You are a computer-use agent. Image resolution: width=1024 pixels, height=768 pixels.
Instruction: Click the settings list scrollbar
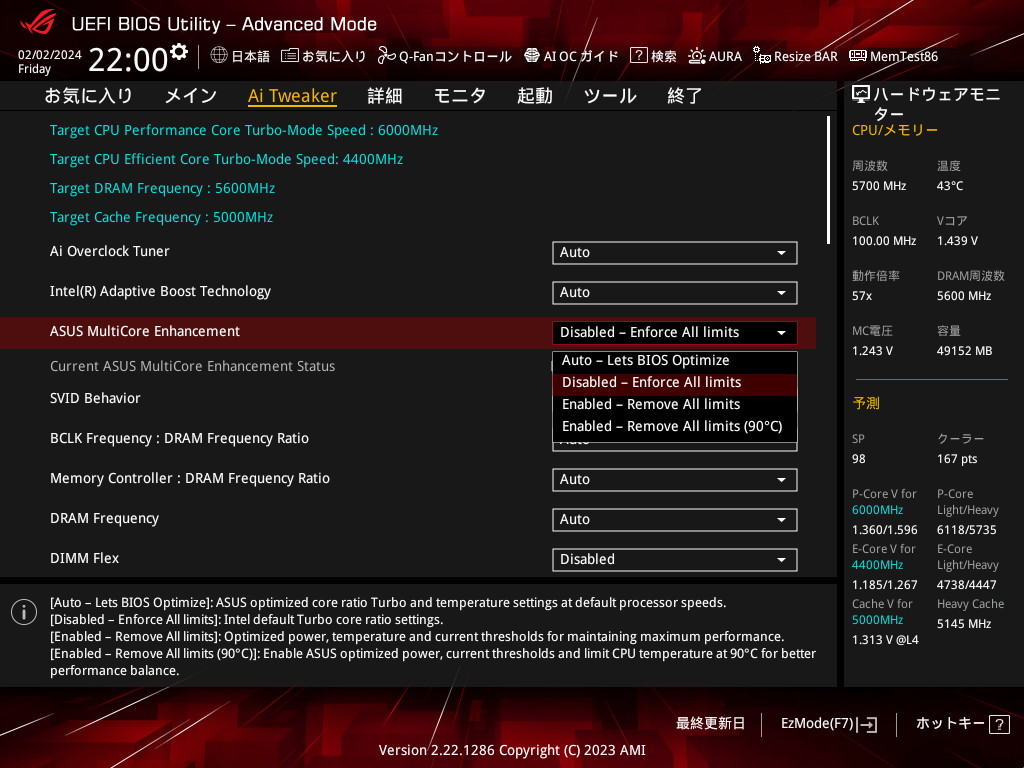coord(828,180)
